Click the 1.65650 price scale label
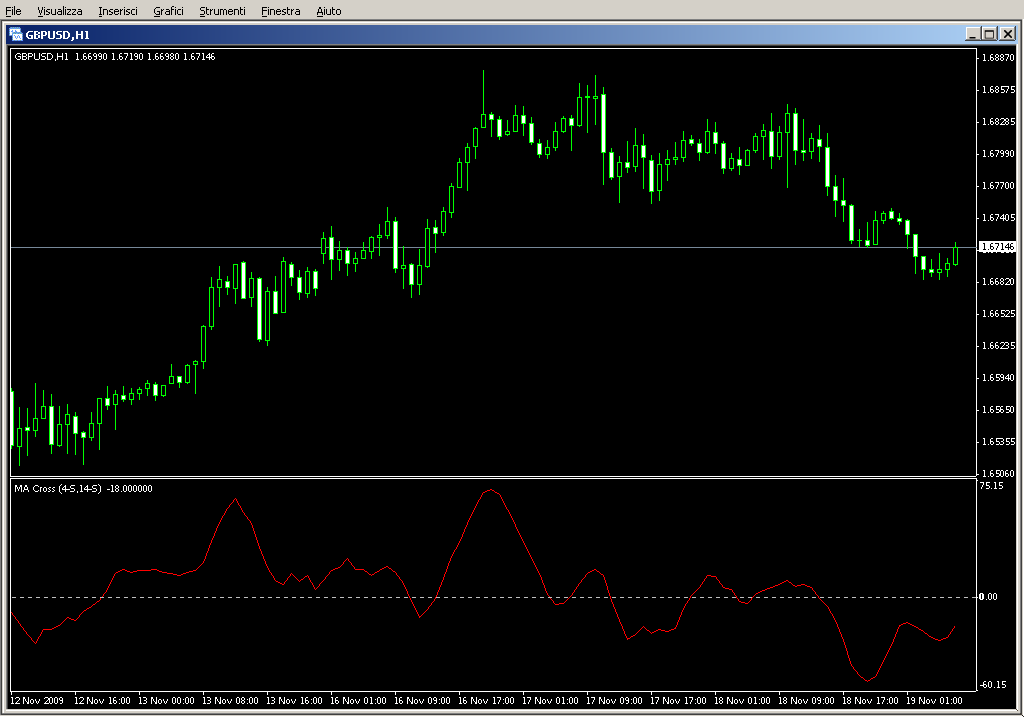The width and height of the screenshot is (1024, 717). tap(999, 409)
